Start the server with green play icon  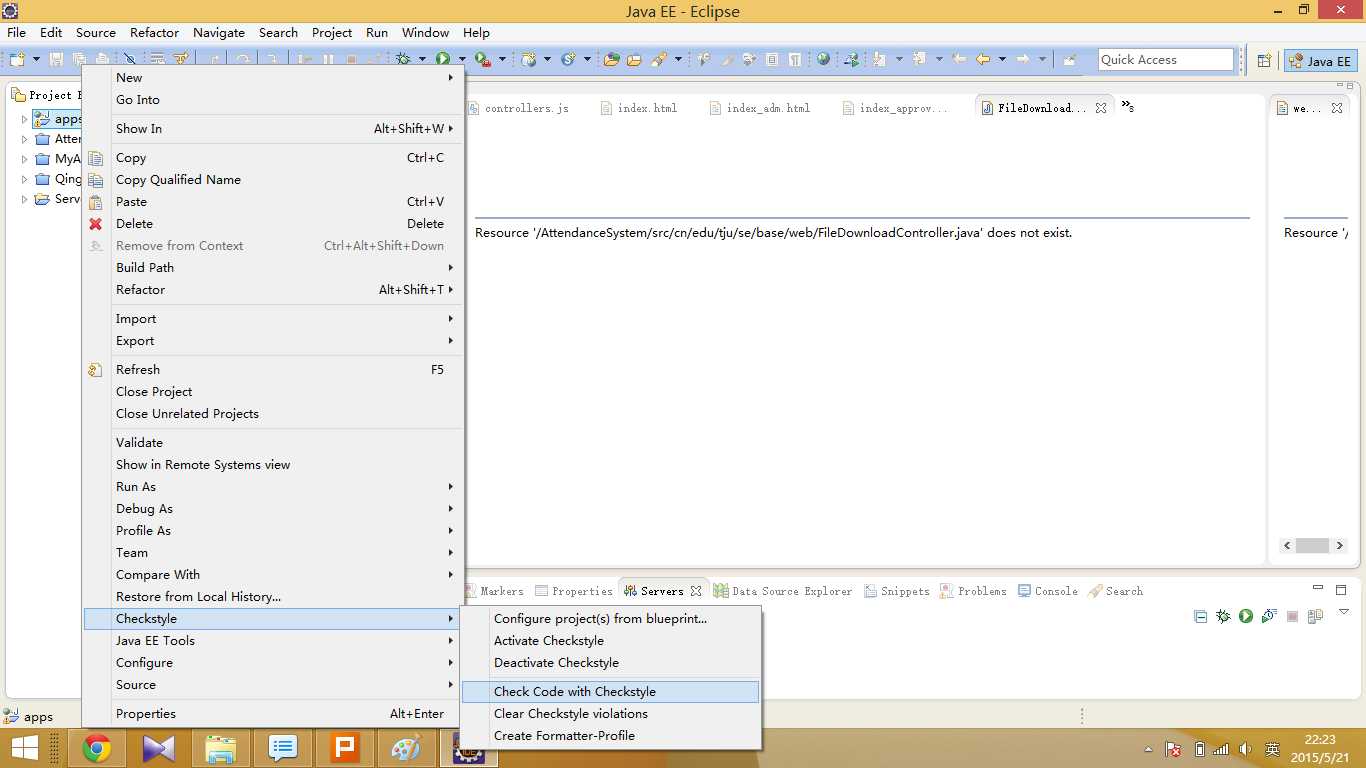tap(1246, 617)
